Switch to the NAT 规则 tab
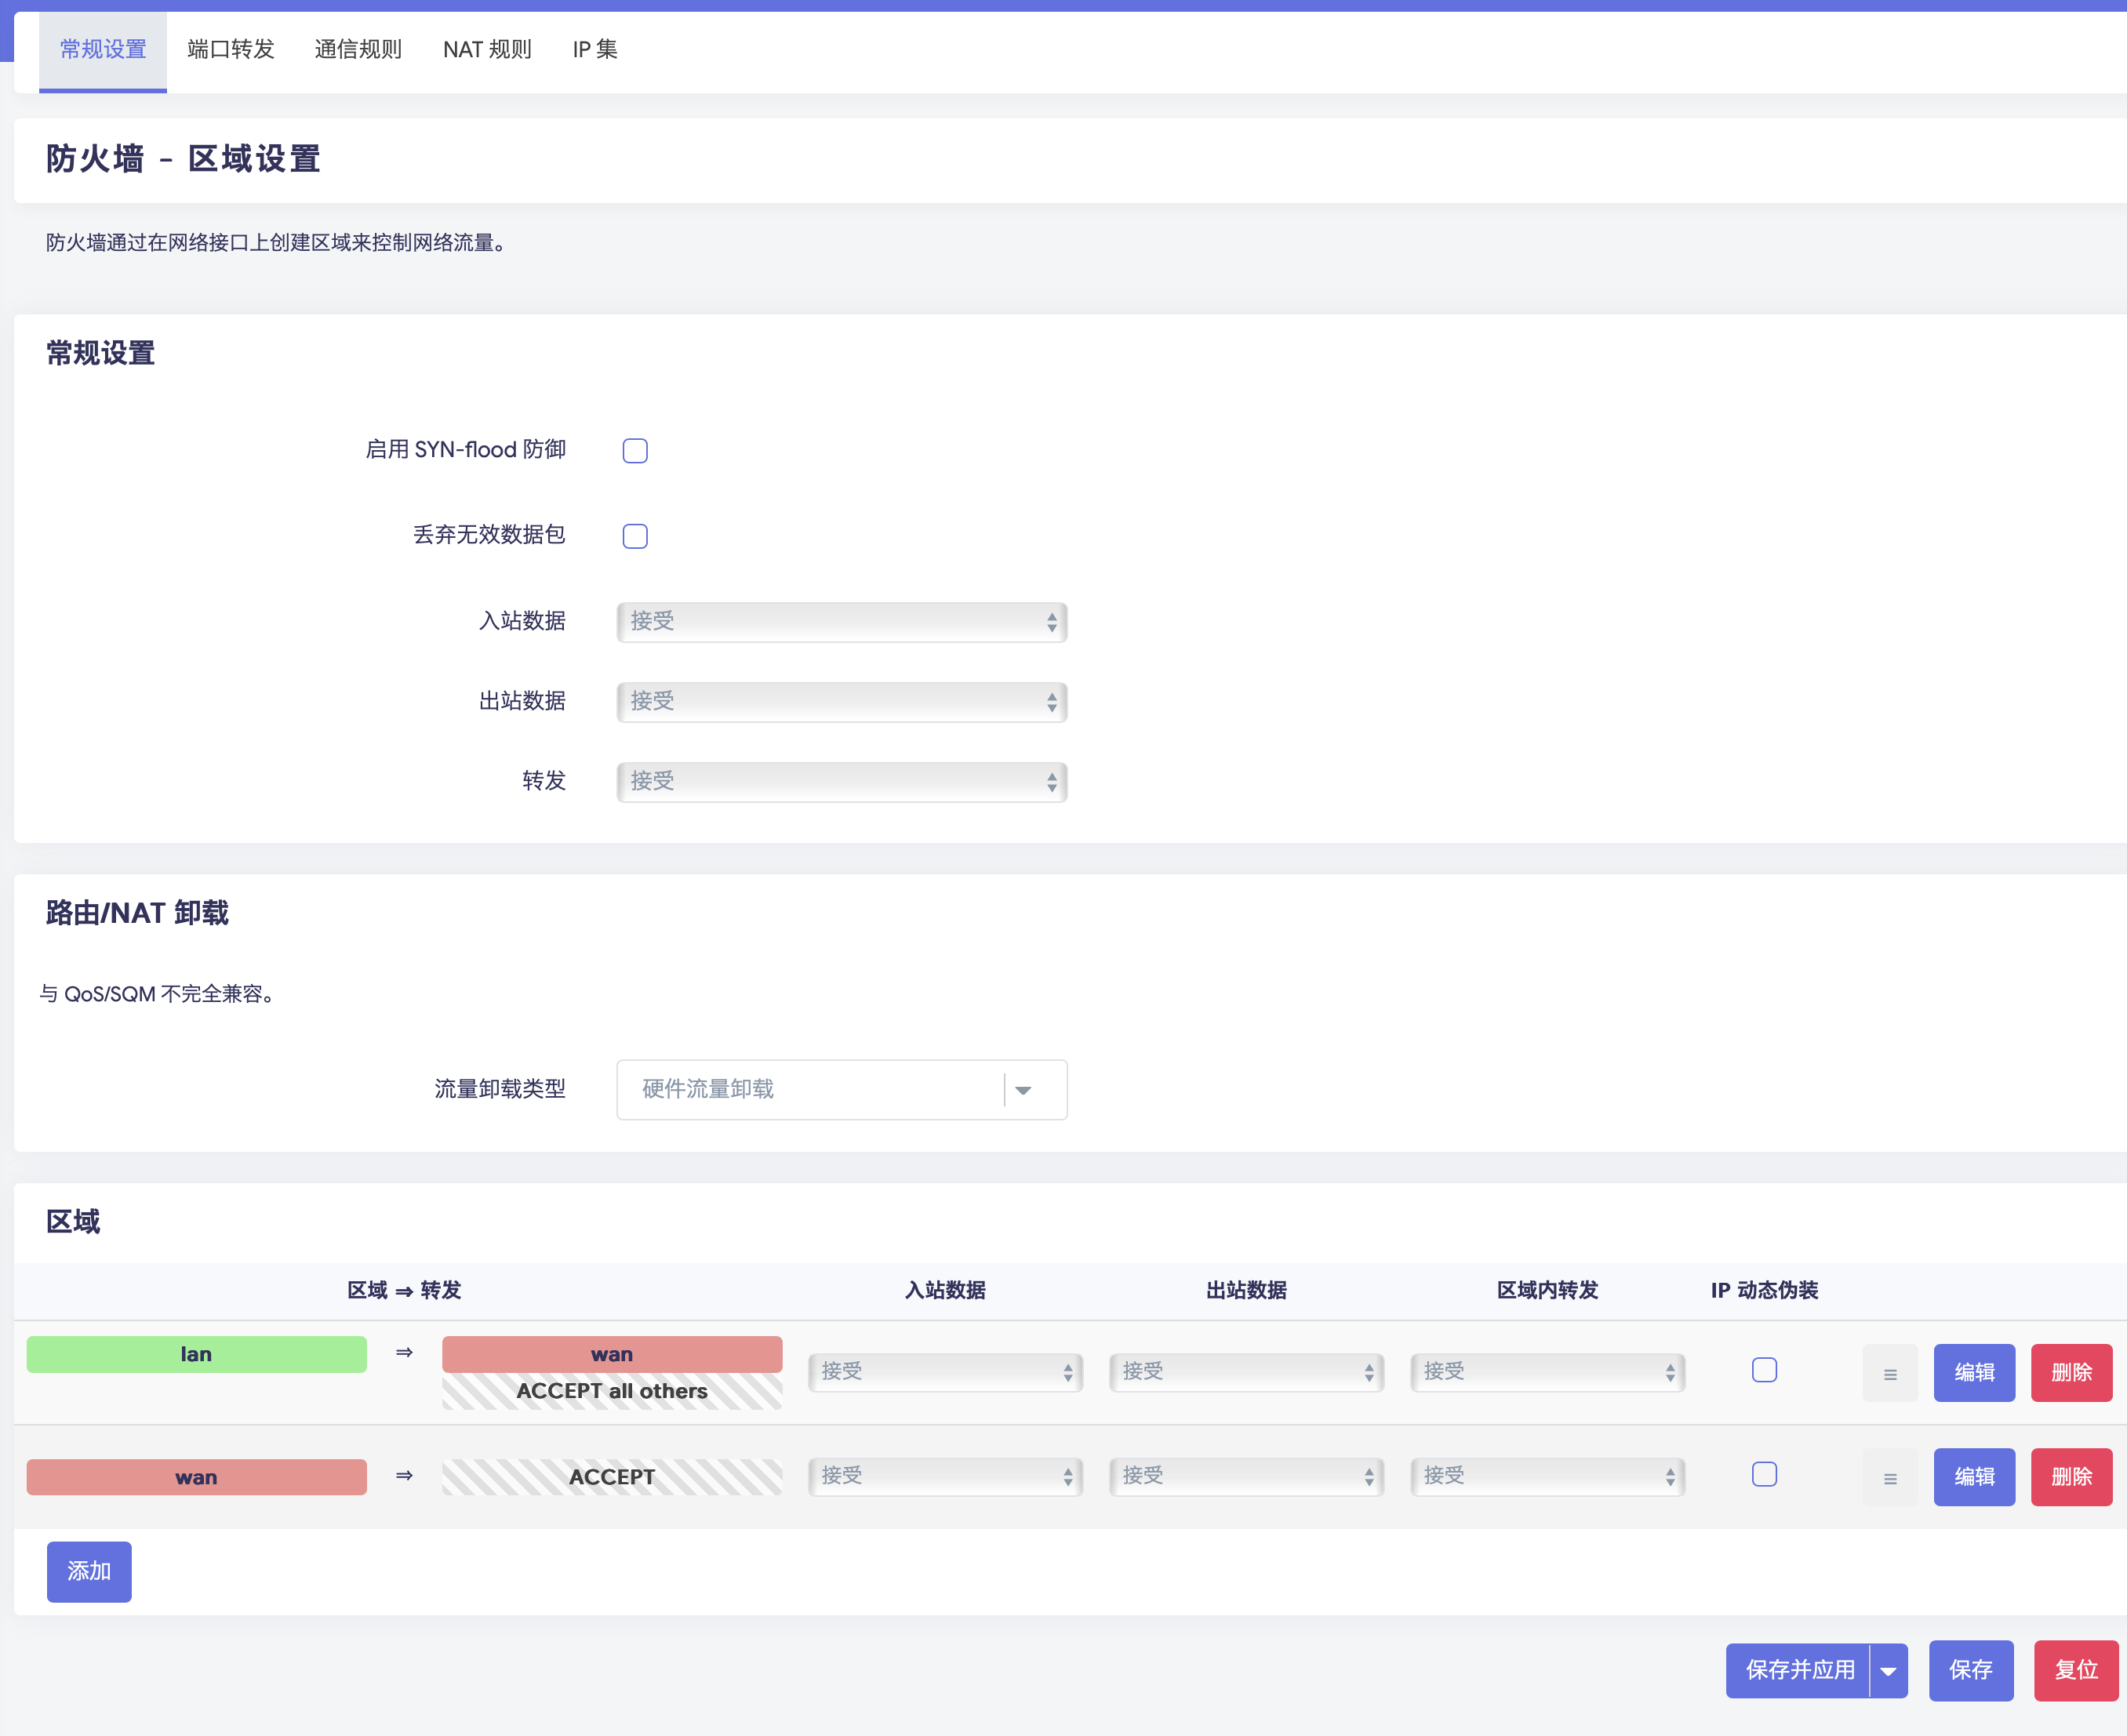2127x1736 pixels. click(x=487, y=49)
